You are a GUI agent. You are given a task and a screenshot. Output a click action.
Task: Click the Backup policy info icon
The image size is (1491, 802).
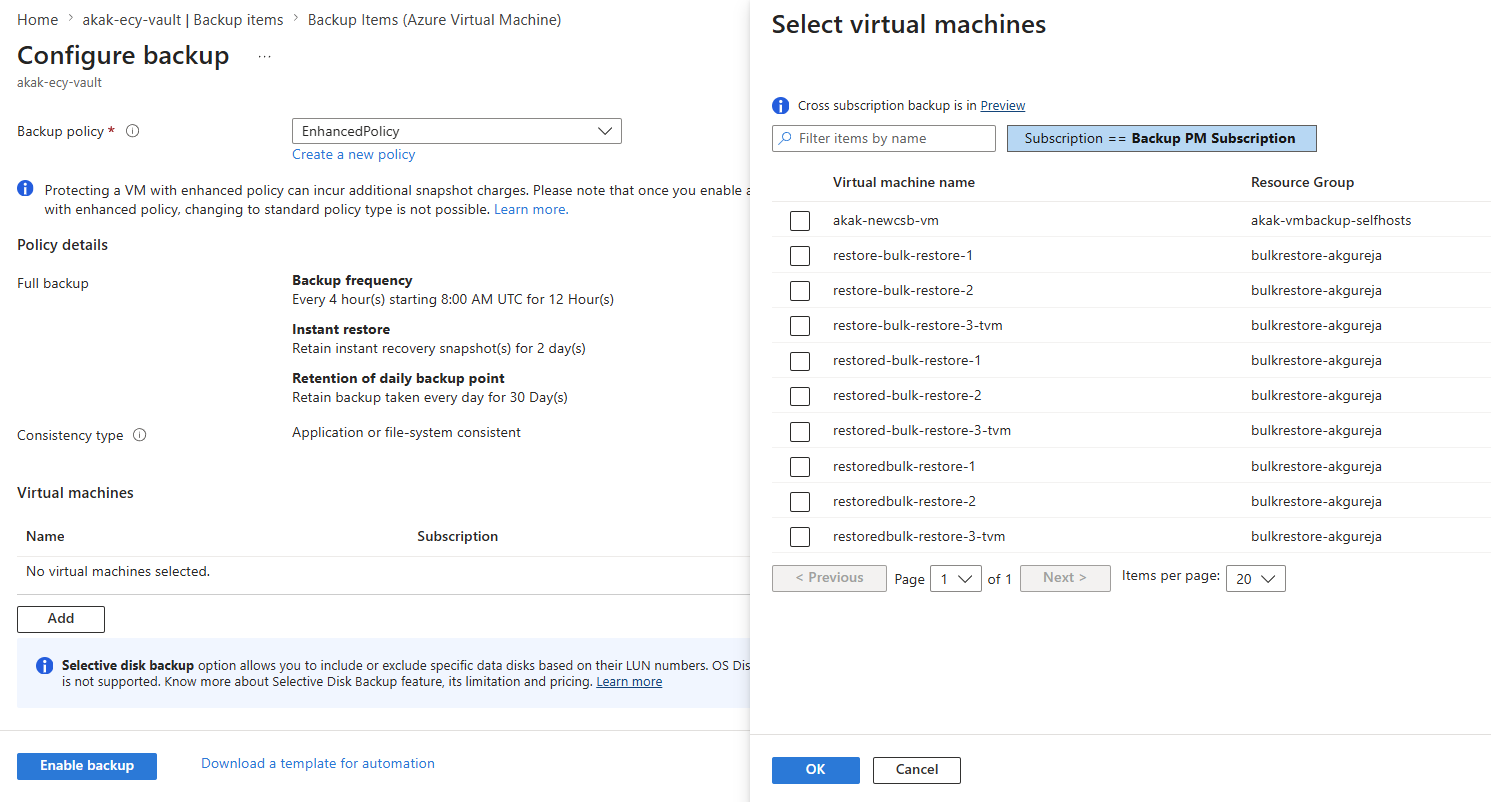click(x=133, y=131)
